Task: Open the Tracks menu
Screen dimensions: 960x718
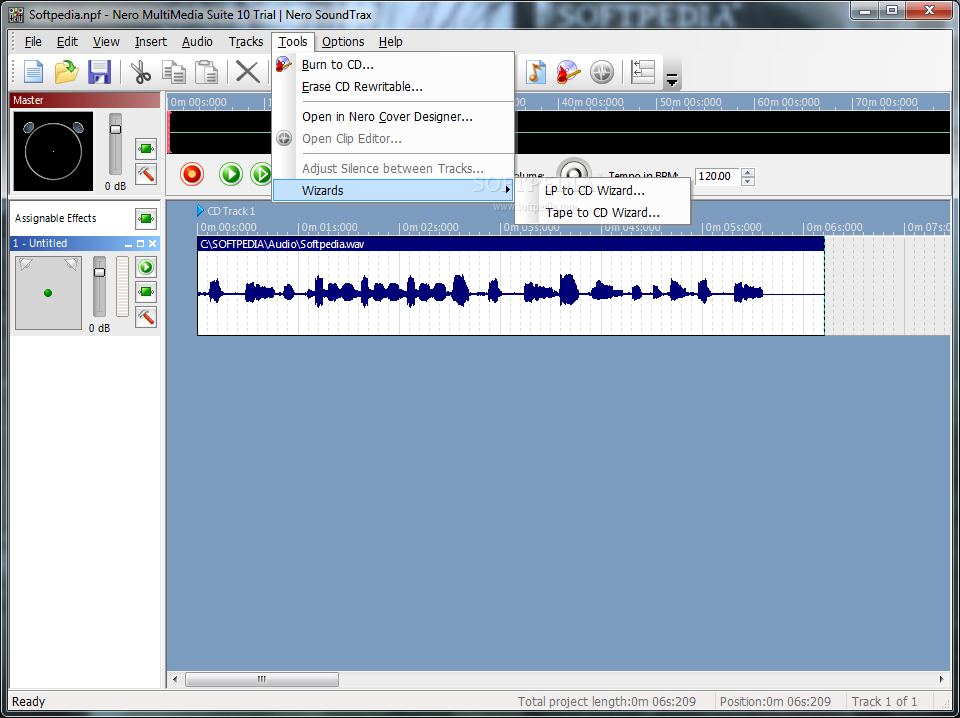Action: click(x=246, y=42)
